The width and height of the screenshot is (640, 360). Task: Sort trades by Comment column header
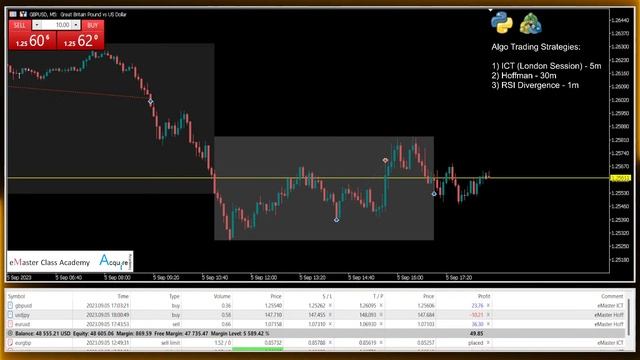612,296
